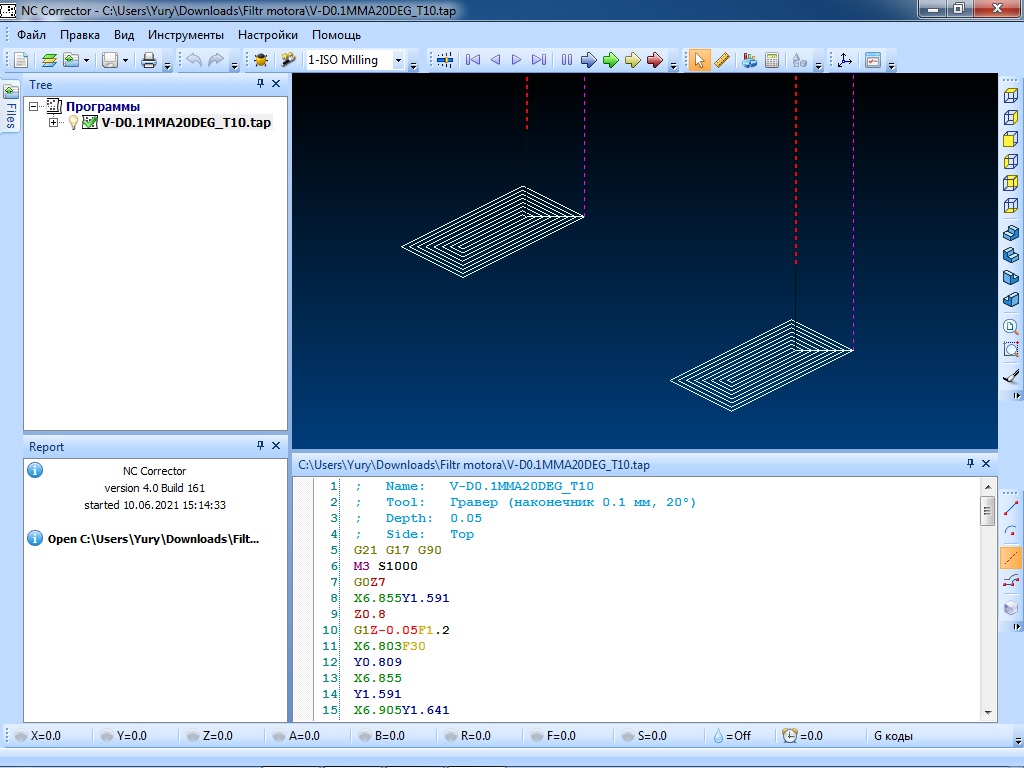The image size is (1024, 768).
Task: Click the code editor vertical scrollbar down arrow
Action: pyautogui.click(x=989, y=712)
